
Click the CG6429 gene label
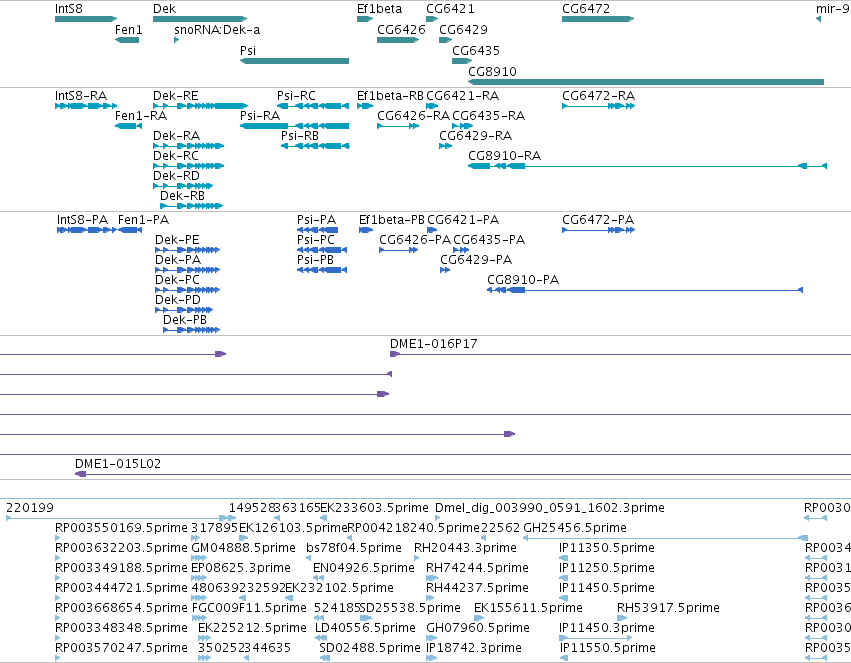[x=463, y=30]
